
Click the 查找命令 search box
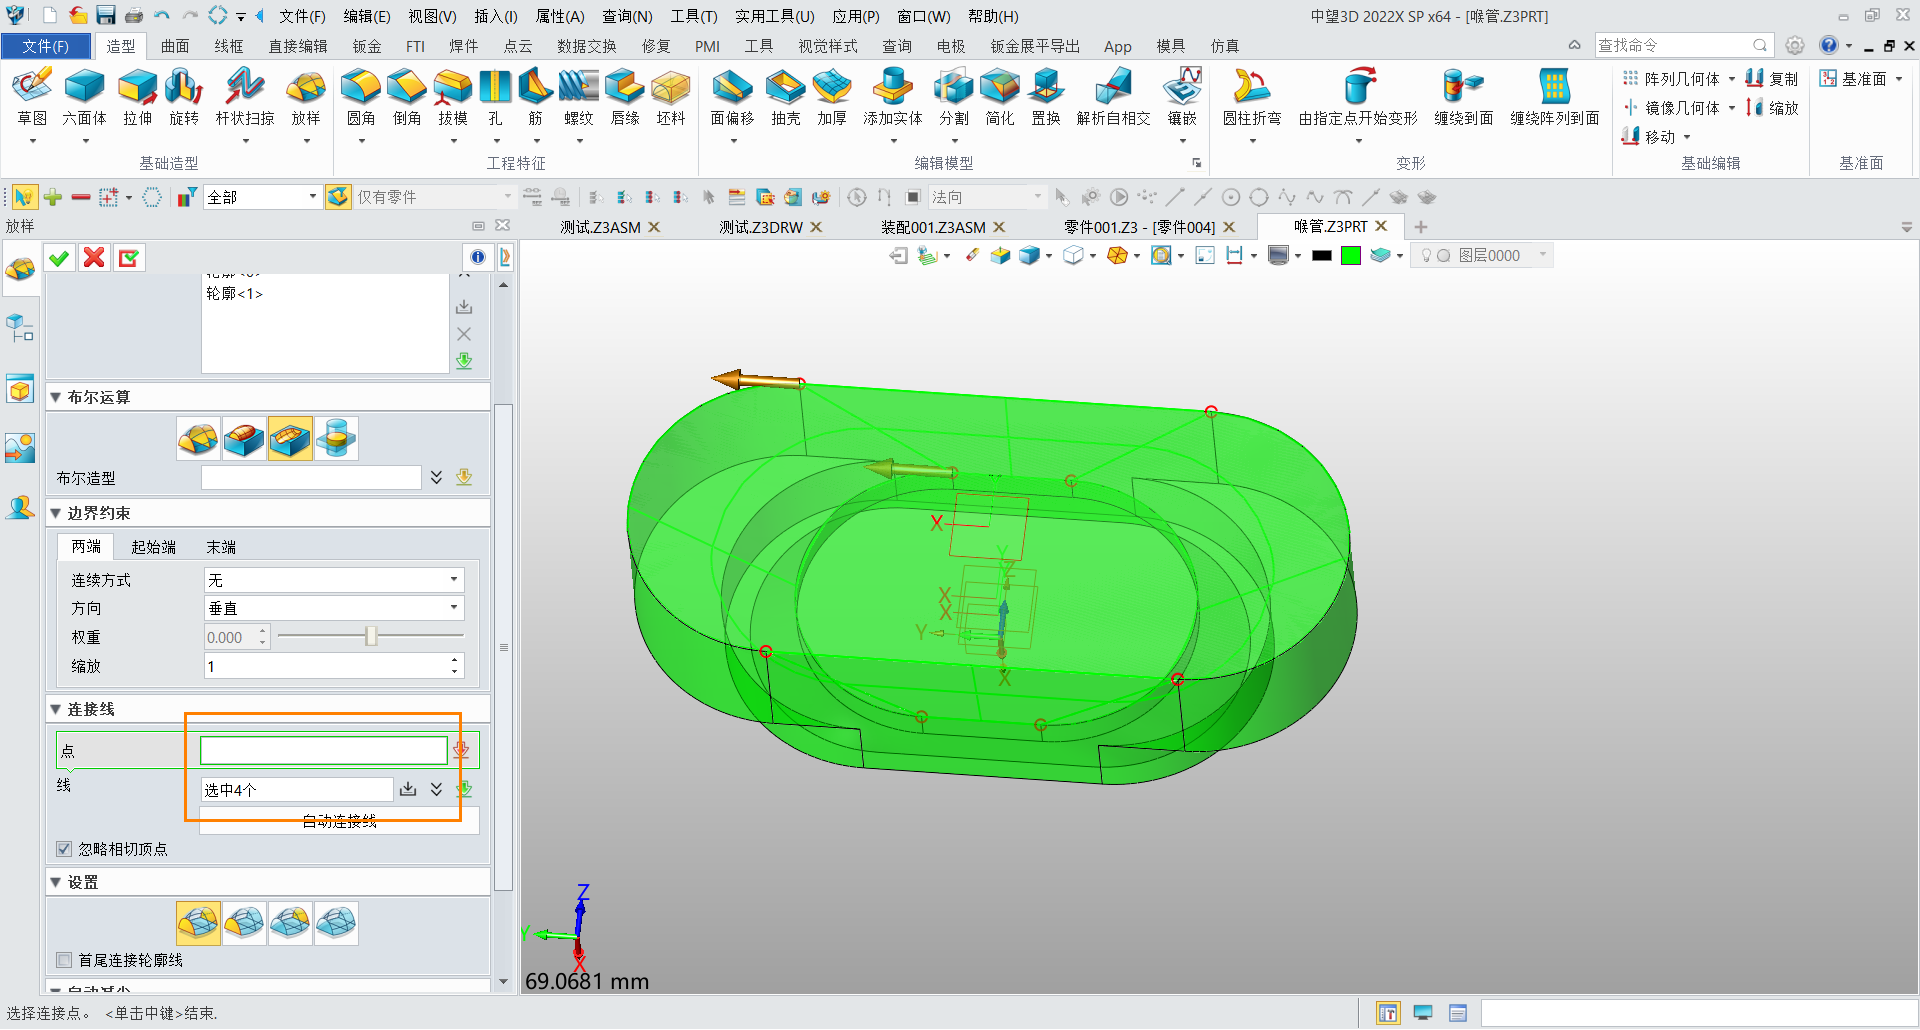point(1683,45)
